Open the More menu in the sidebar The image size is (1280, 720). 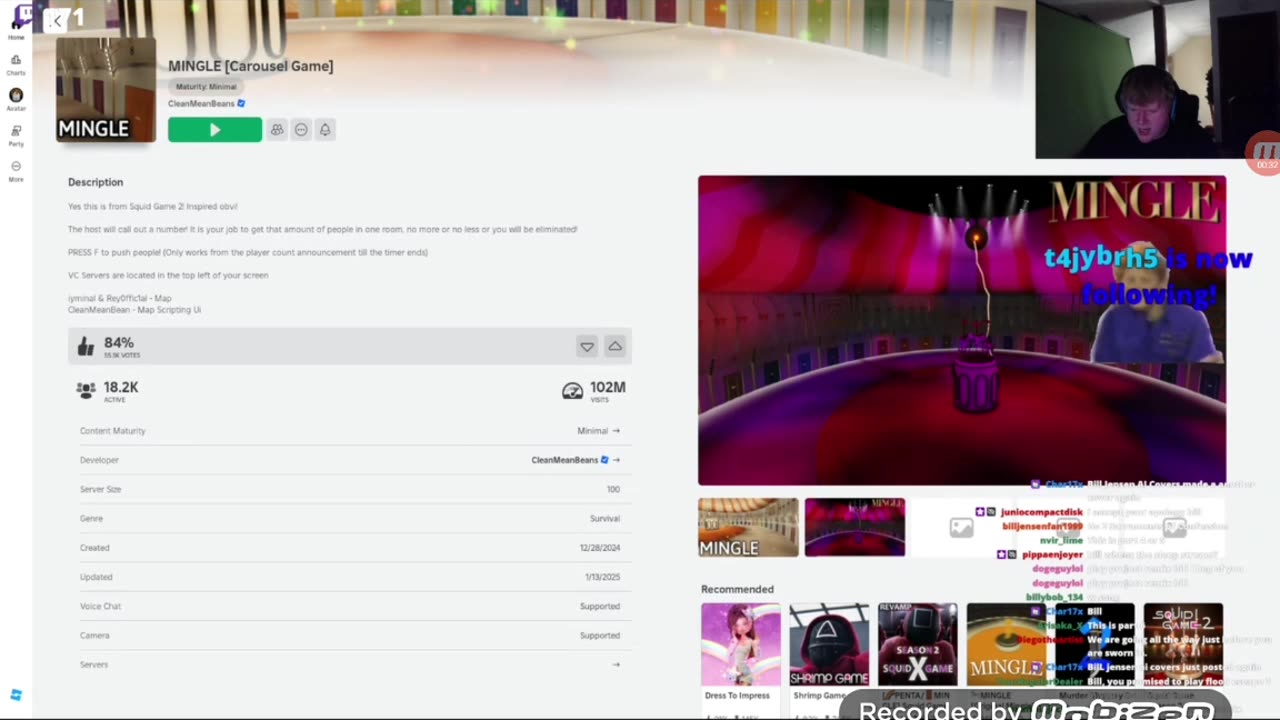tap(16, 171)
